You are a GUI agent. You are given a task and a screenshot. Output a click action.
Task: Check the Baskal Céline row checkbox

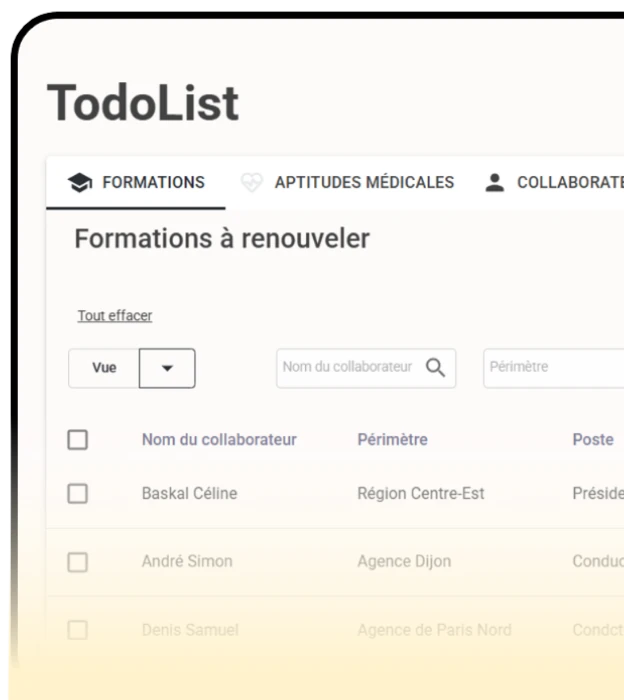point(77,493)
